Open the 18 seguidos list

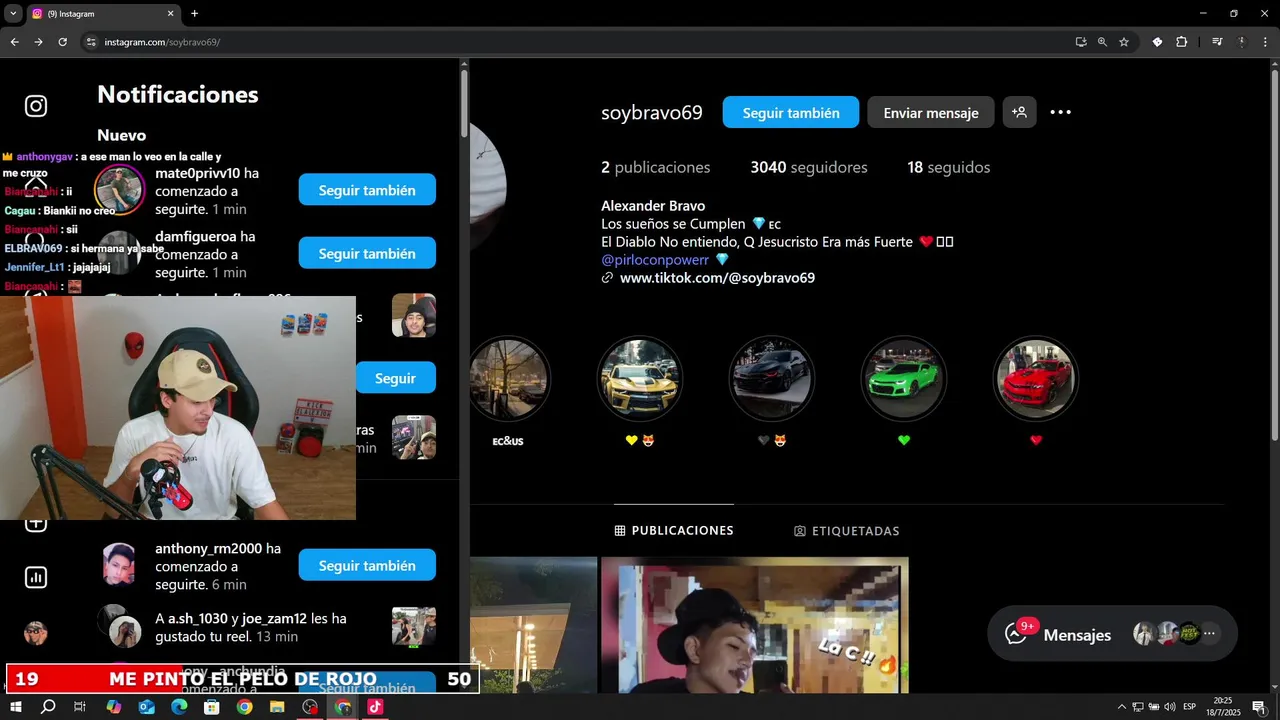tap(948, 167)
